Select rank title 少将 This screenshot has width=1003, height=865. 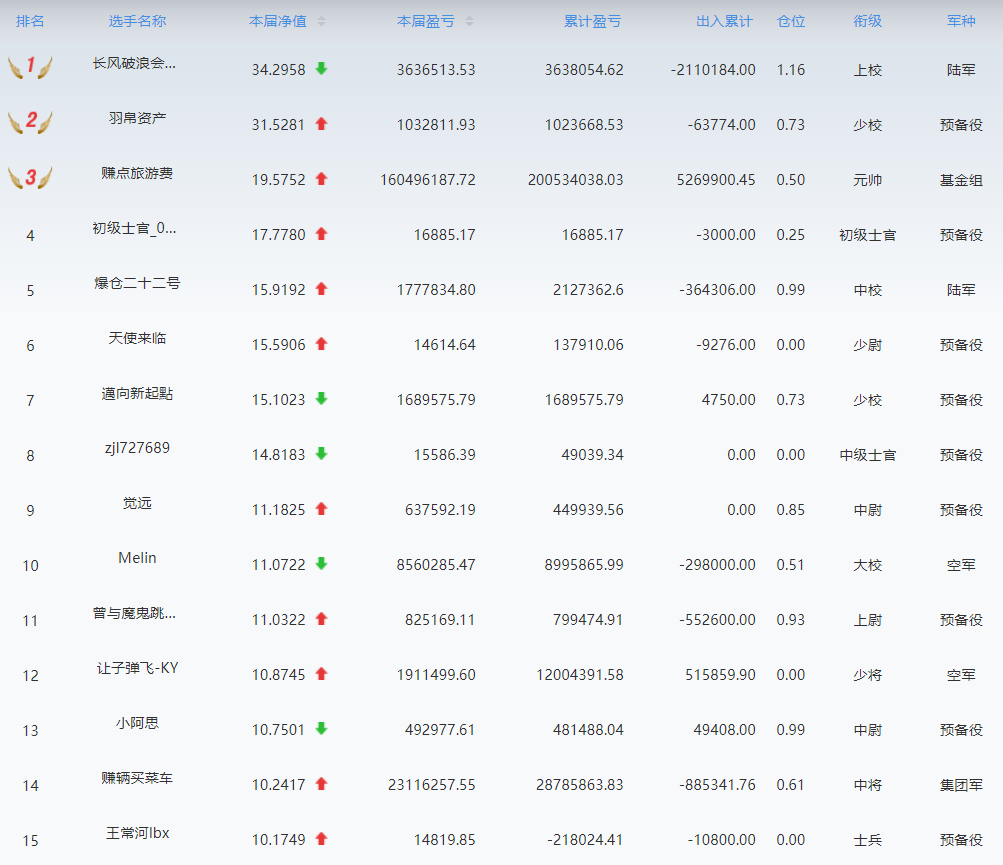867,676
